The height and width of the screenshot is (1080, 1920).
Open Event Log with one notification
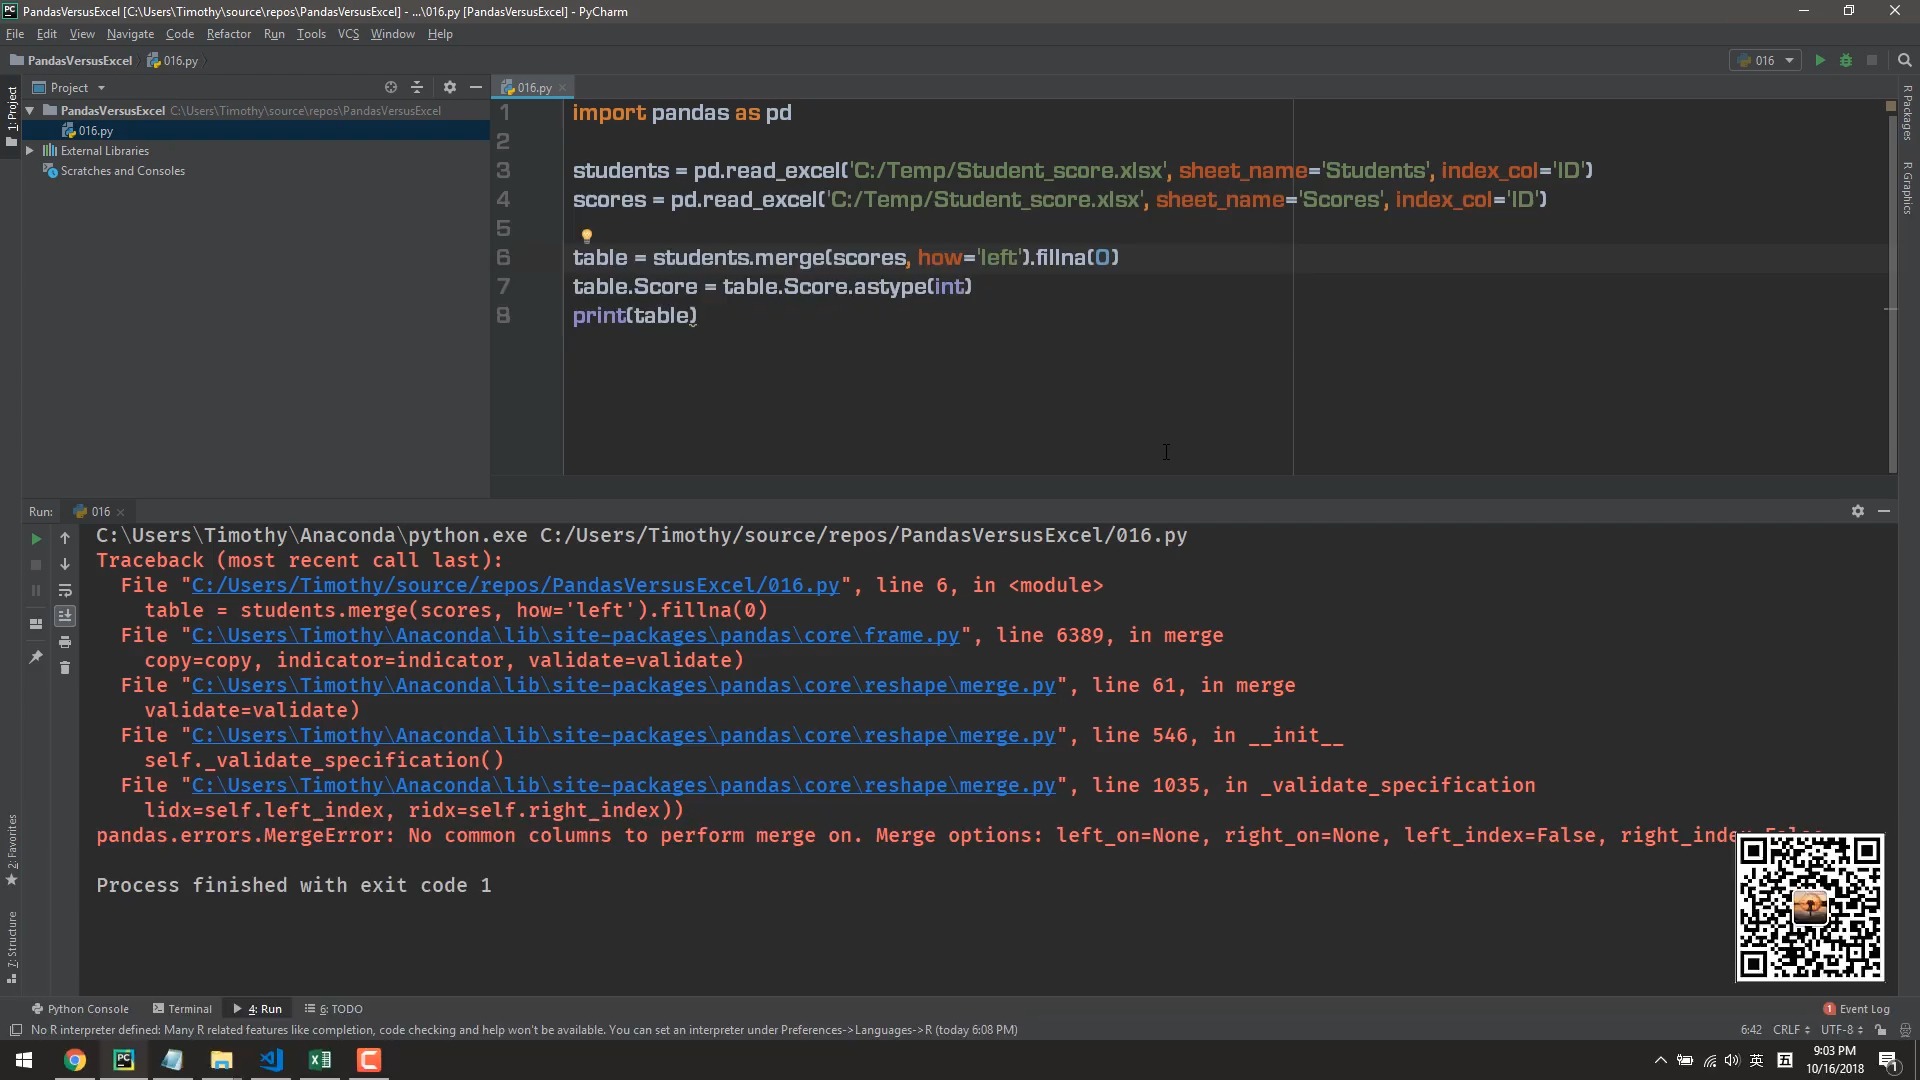[x=1856, y=1009]
